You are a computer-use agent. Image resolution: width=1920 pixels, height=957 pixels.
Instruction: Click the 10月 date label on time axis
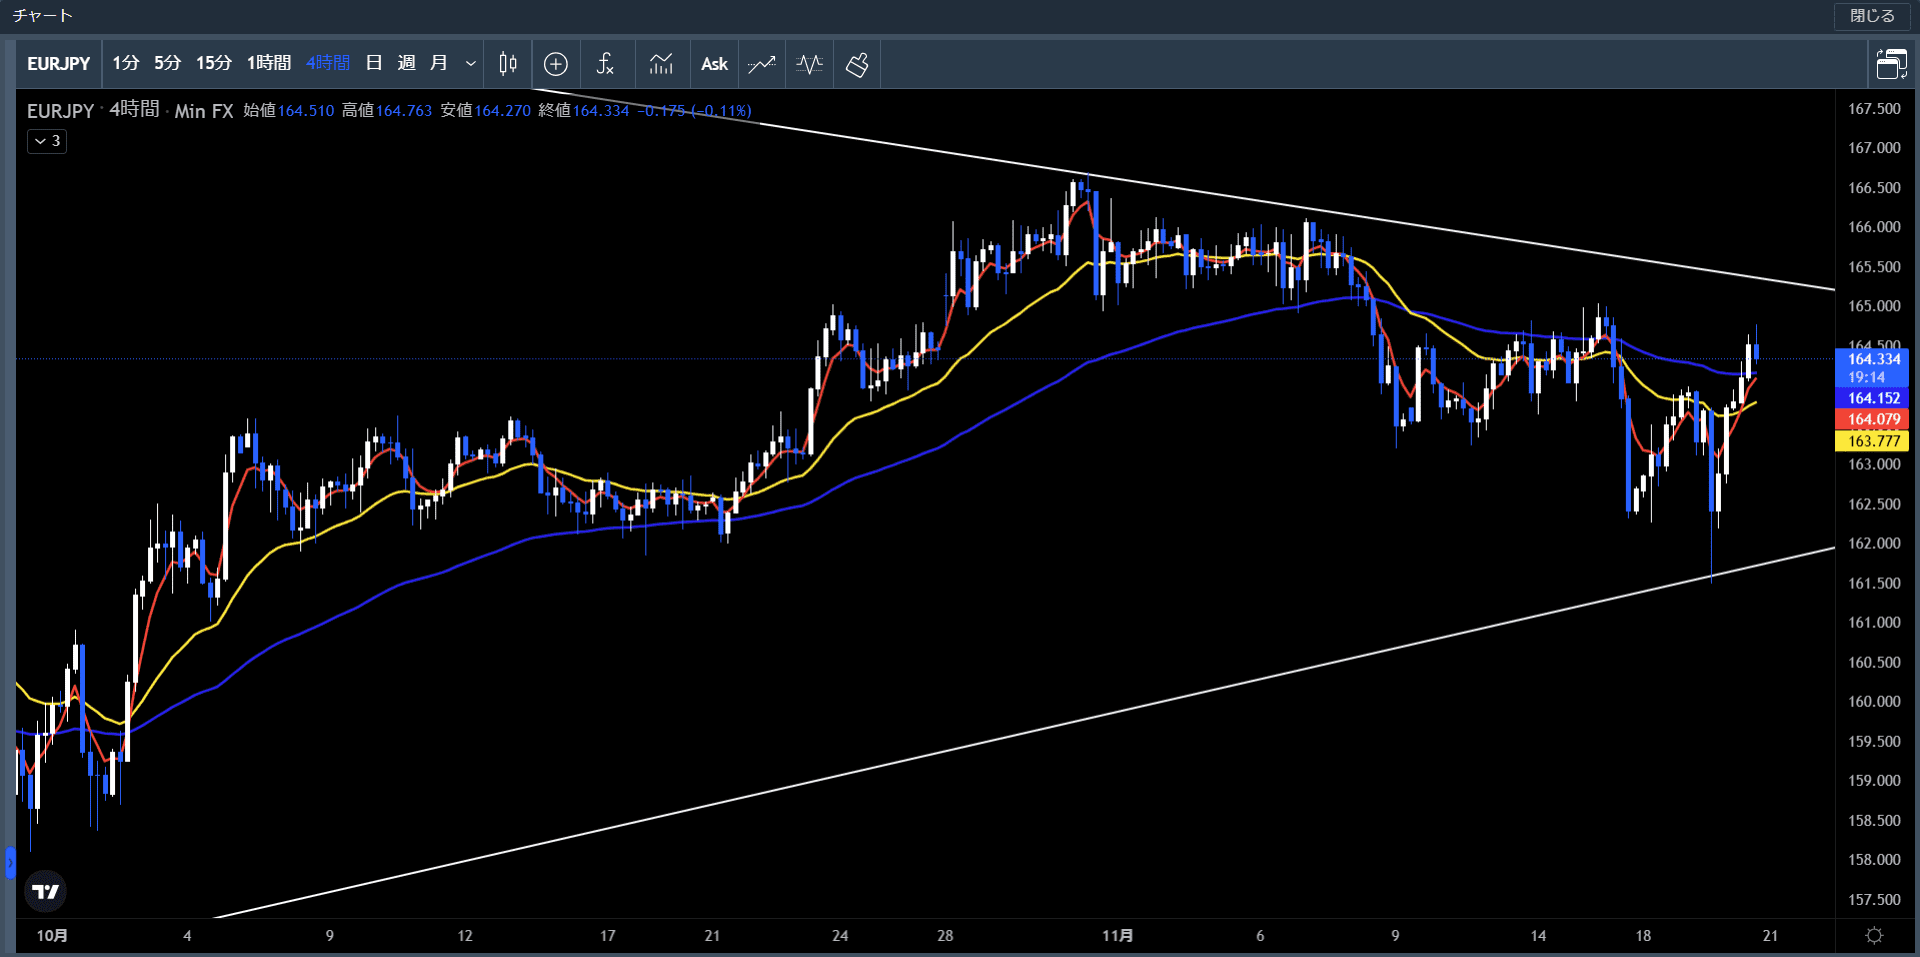(x=52, y=936)
